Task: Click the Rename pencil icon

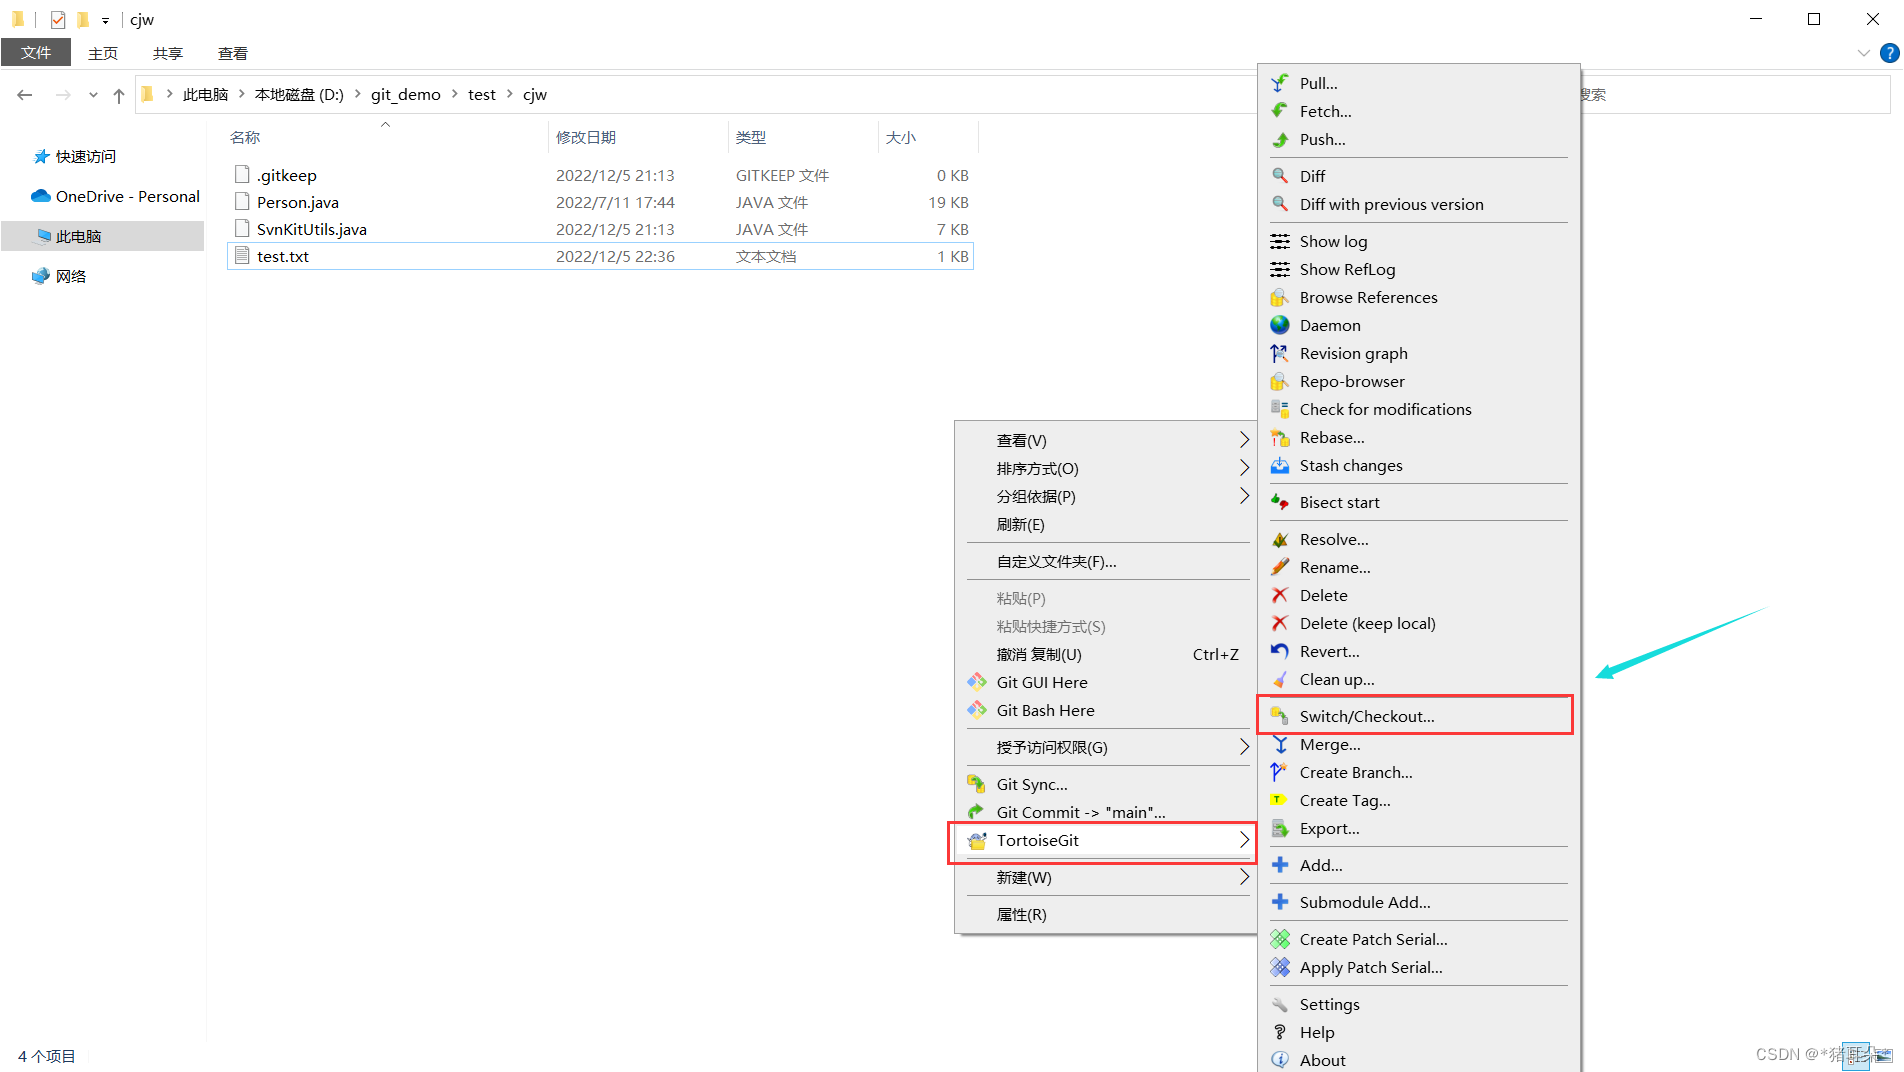Action: point(1280,567)
